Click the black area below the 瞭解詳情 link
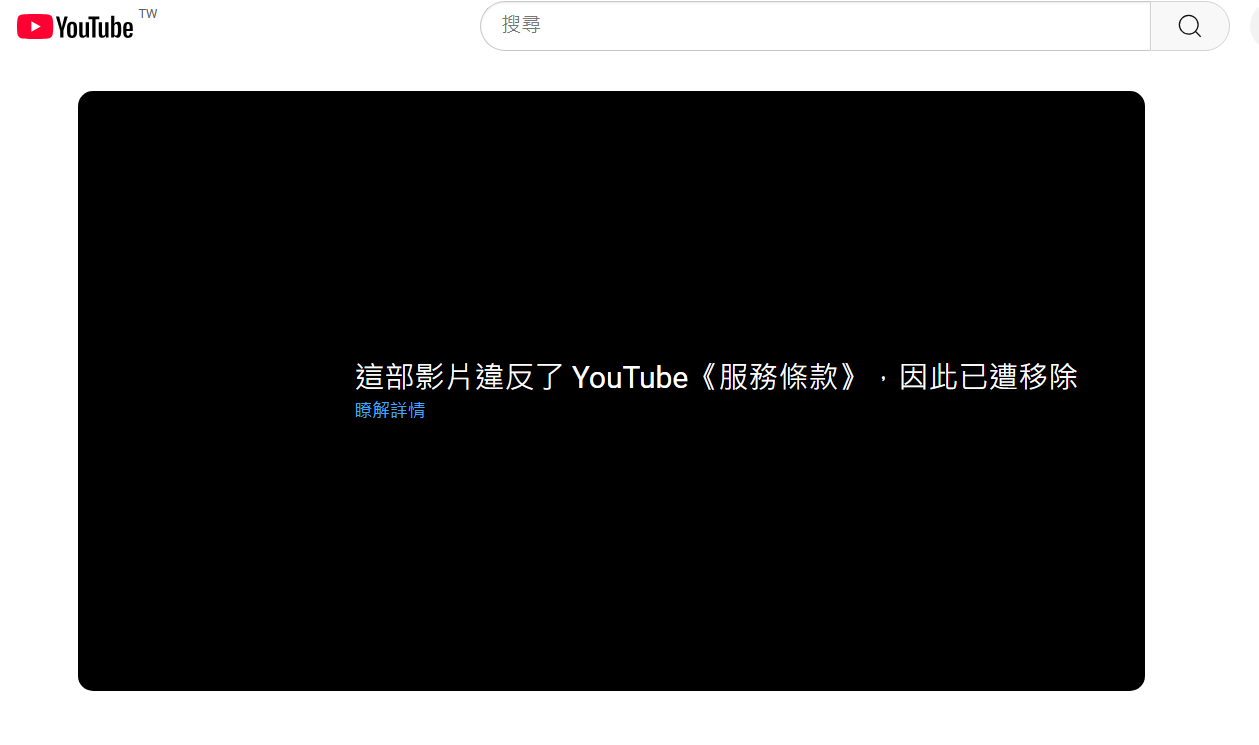 click(x=611, y=560)
